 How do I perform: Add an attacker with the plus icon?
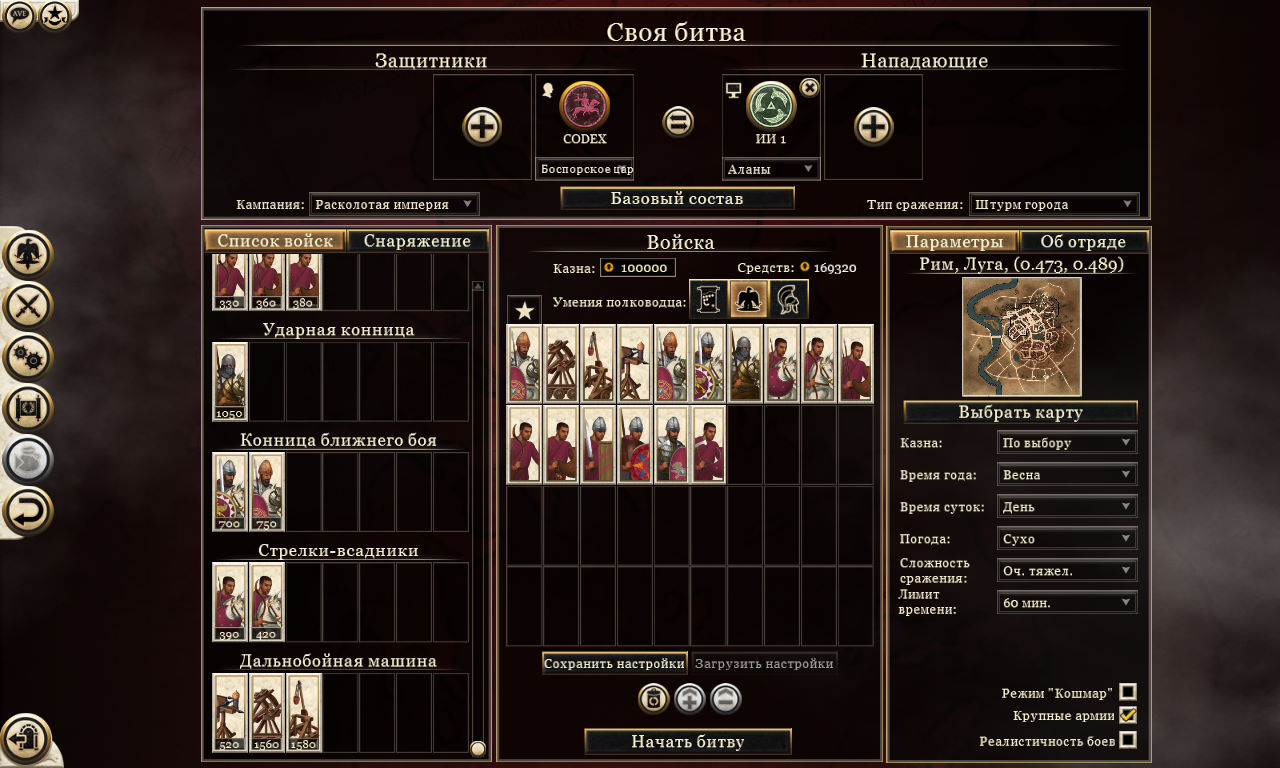[x=873, y=127]
